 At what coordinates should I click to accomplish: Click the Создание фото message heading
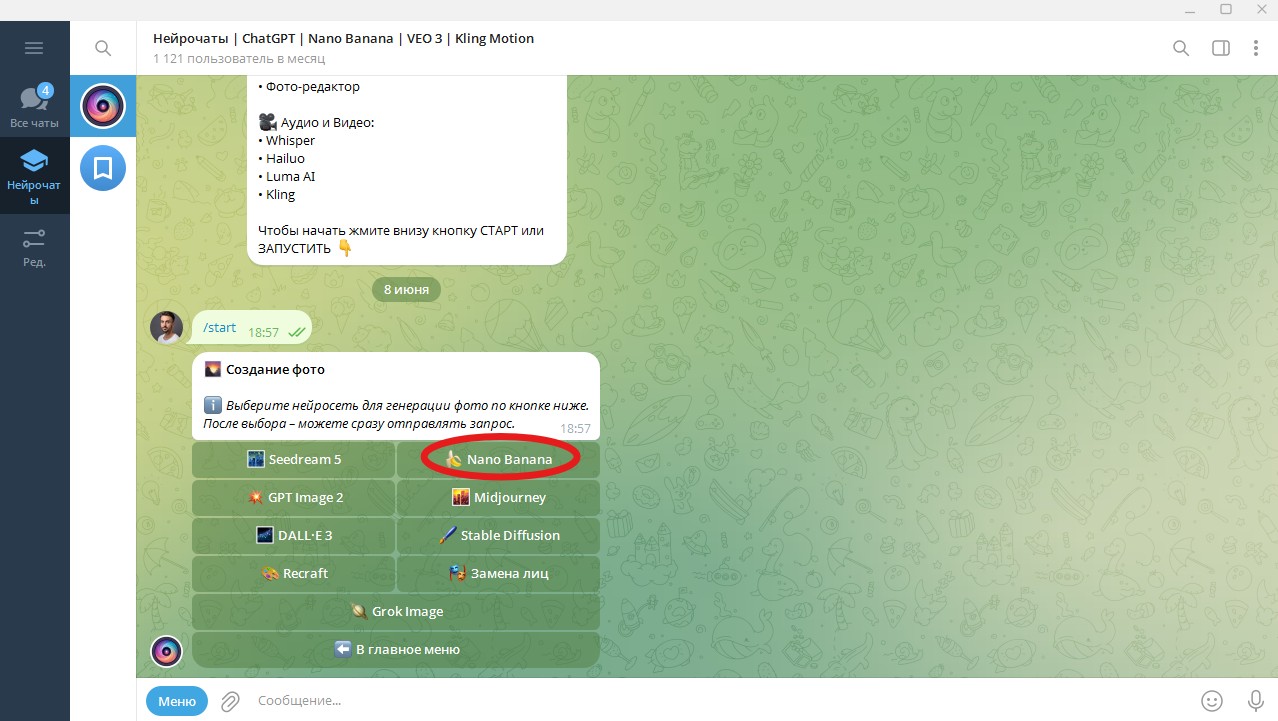click(x=275, y=370)
